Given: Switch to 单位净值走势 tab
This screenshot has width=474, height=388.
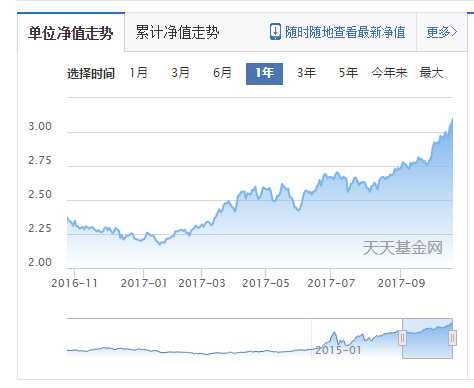Looking at the screenshot, I should pos(71,33).
